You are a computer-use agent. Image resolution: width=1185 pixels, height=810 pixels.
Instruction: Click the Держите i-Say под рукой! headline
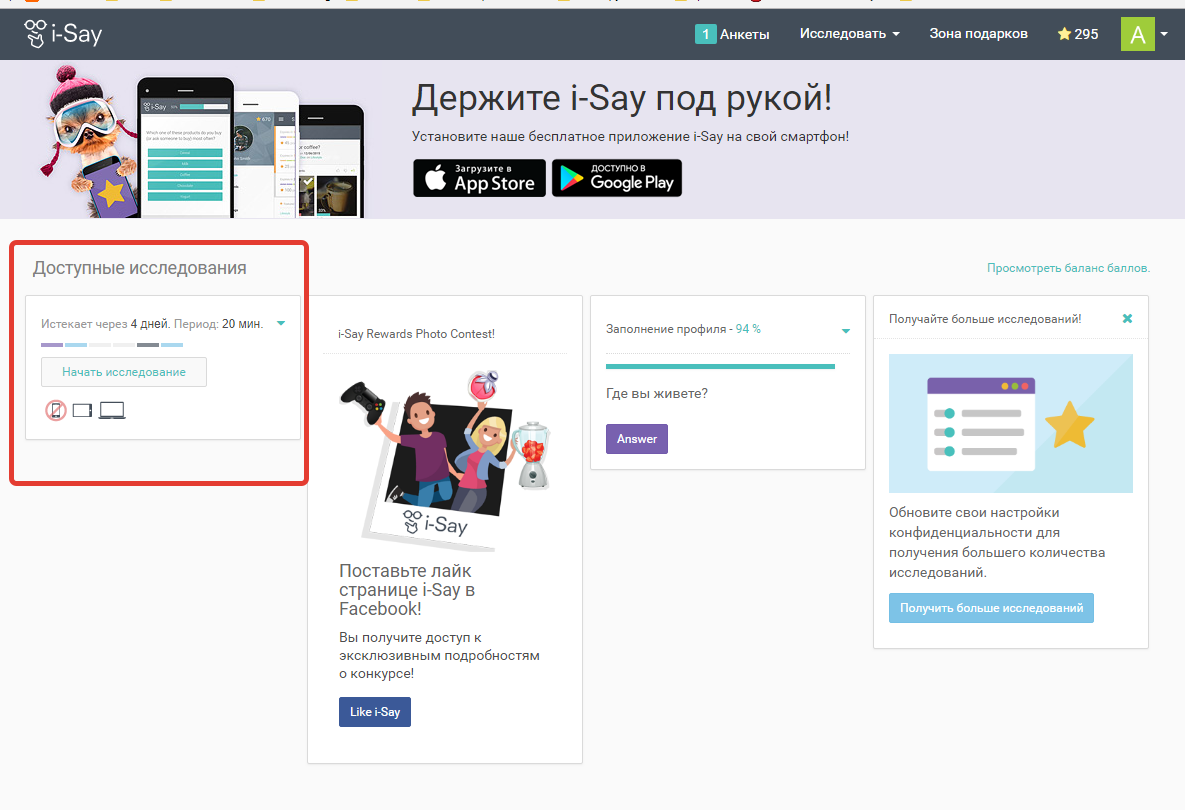point(622,98)
